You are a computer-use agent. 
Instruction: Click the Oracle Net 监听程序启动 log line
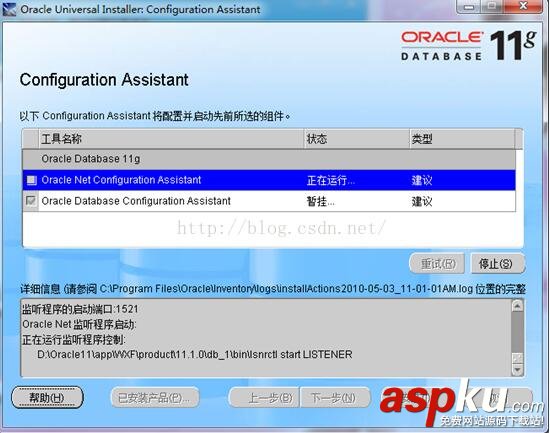click(79, 324)
